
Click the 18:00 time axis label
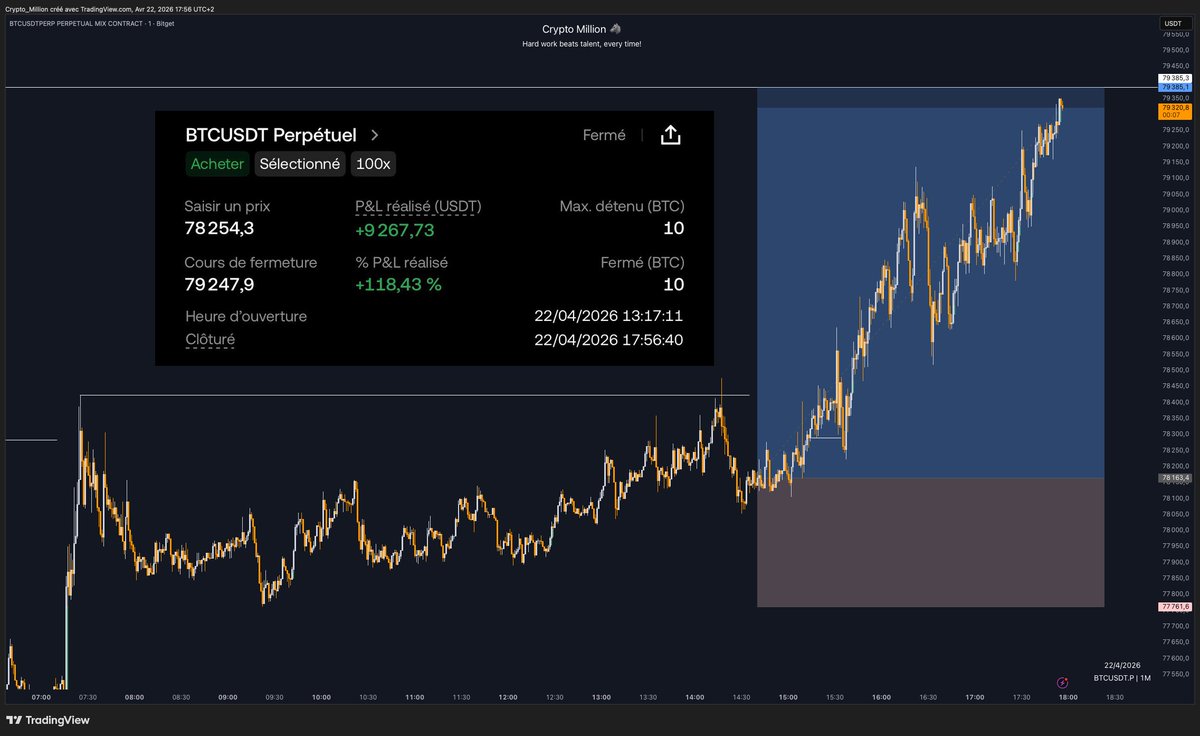click(1068, 698)
